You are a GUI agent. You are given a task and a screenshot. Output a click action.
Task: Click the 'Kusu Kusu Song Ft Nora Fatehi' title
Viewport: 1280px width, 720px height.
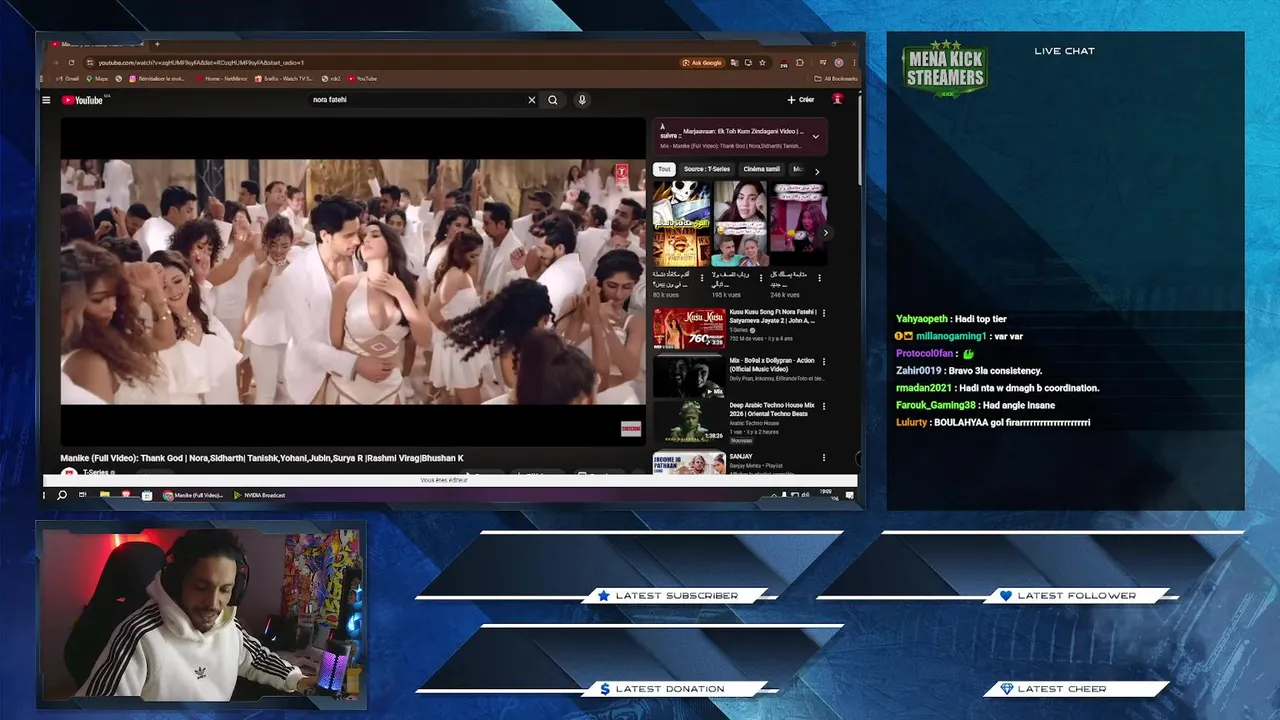(x=772, y=316)
